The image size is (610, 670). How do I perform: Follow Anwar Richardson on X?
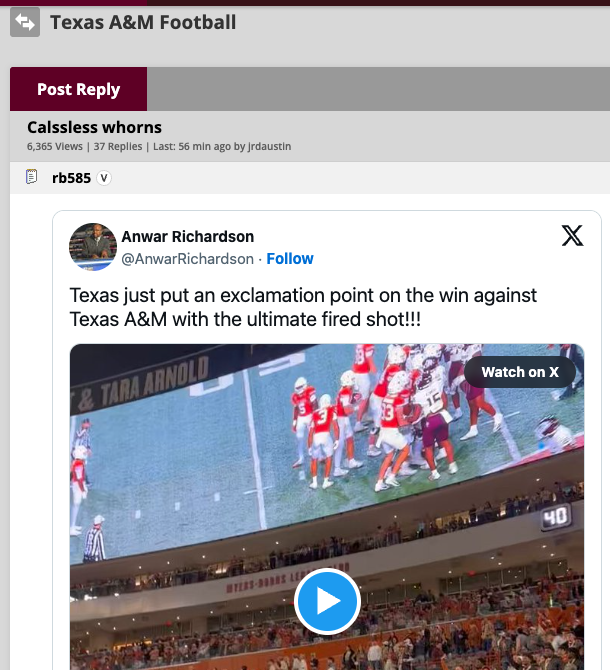coord(290,259)
